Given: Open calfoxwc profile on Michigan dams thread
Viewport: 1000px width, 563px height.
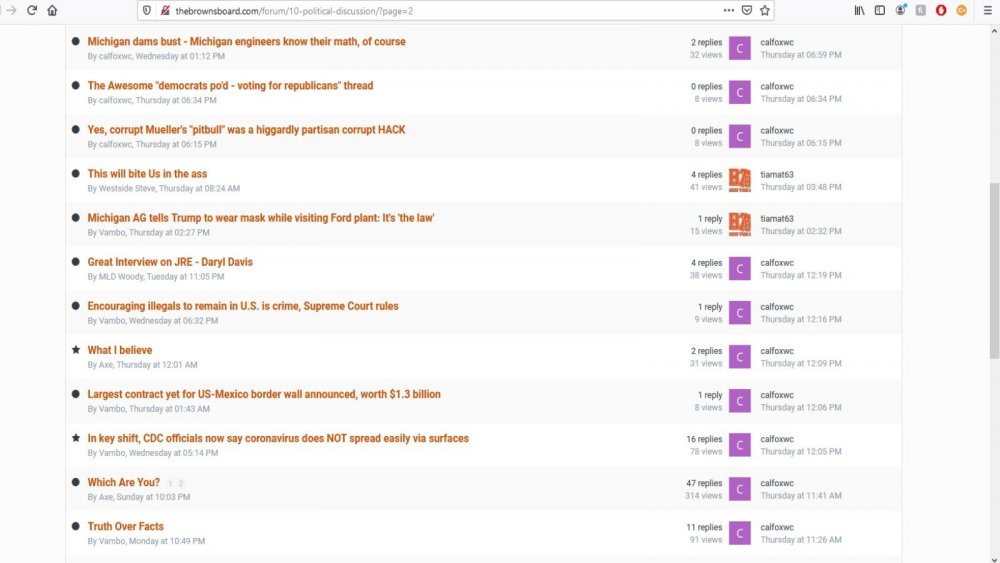Looking at the screenshot, I should tap(777, 42).
